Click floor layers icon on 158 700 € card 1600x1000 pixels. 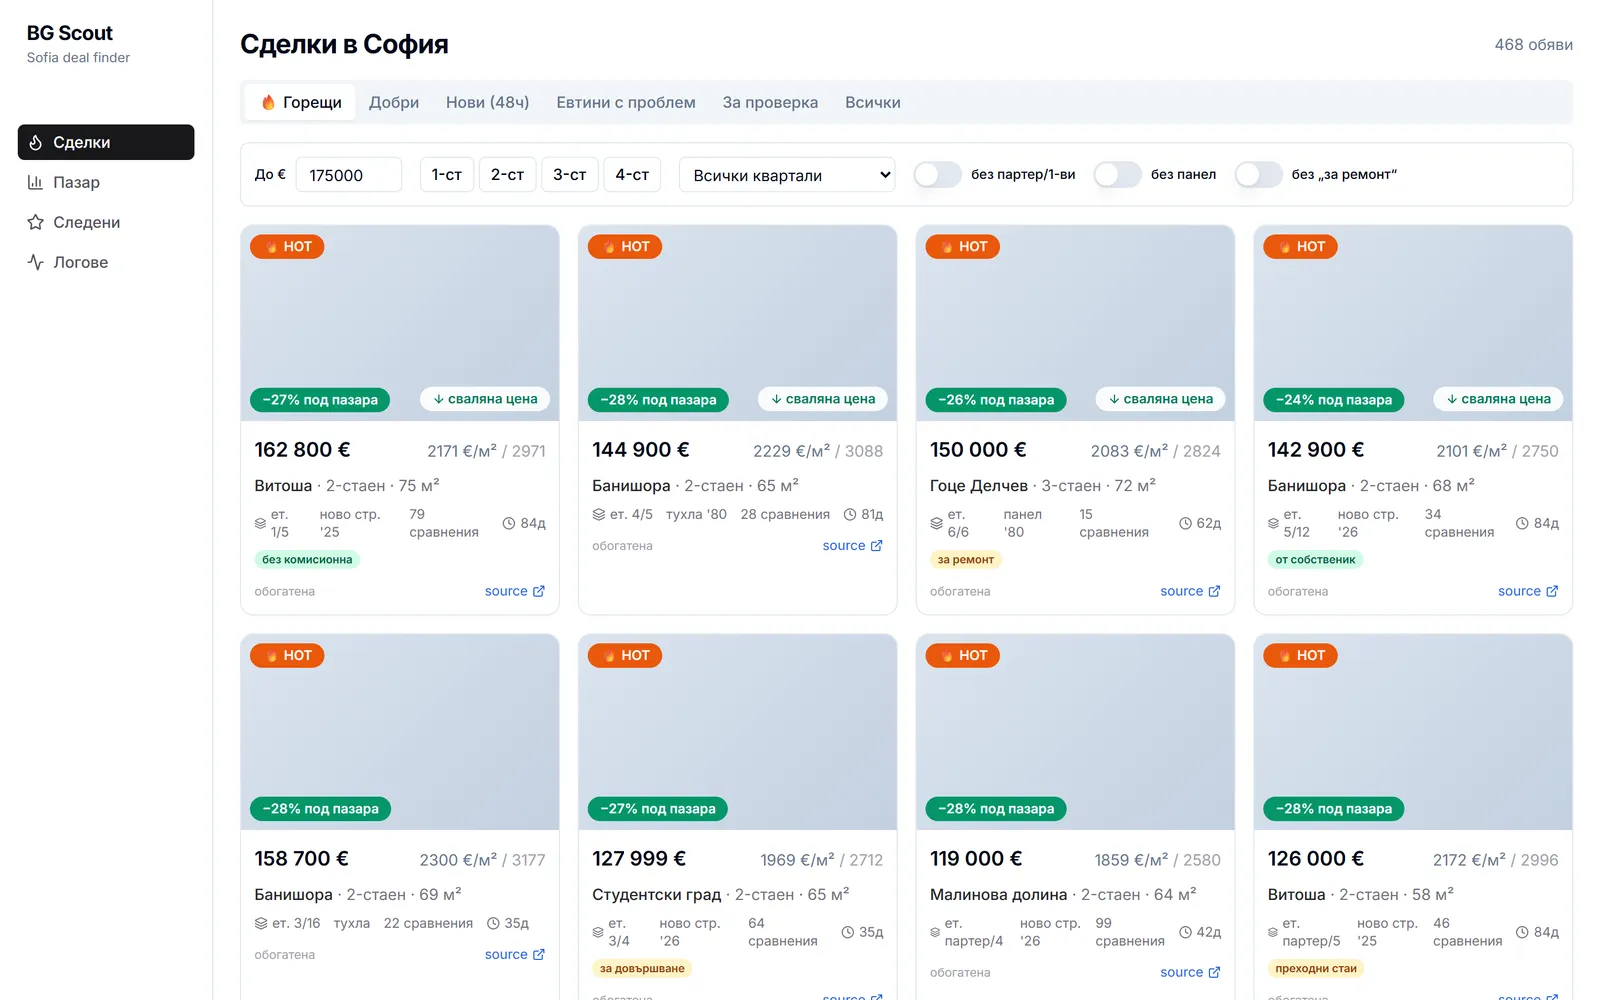261,923
